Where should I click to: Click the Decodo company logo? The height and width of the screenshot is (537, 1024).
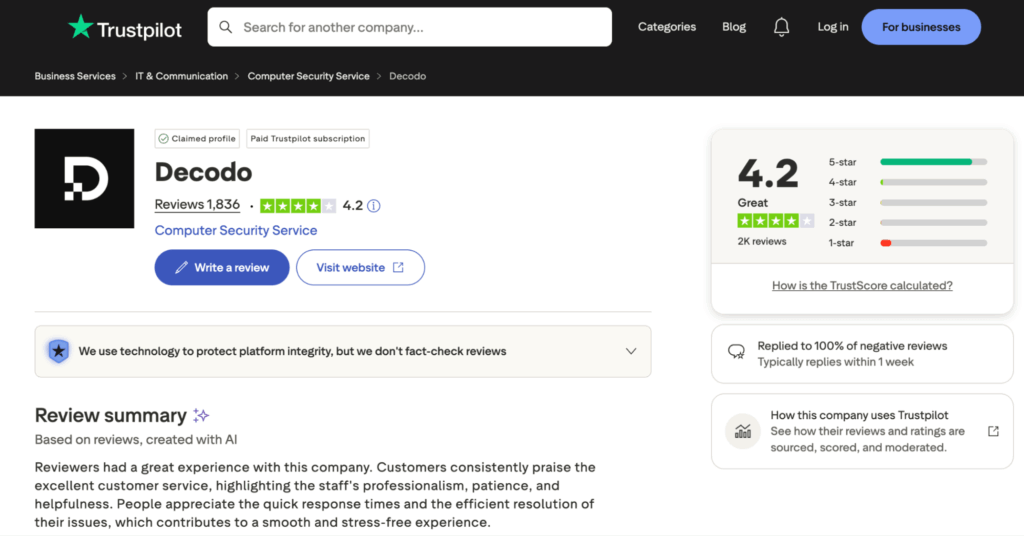pos(84,178)
